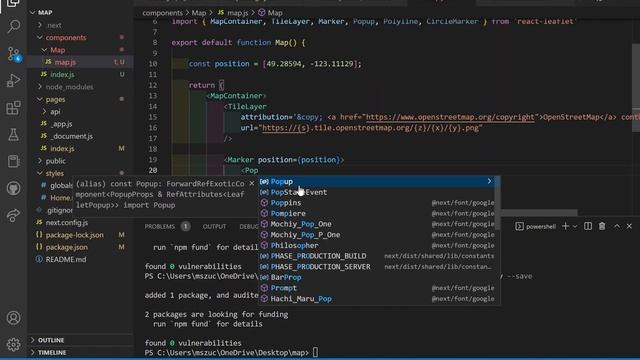Click the components breadcrumb
640x360 pixels.
[x=162, y=13]
